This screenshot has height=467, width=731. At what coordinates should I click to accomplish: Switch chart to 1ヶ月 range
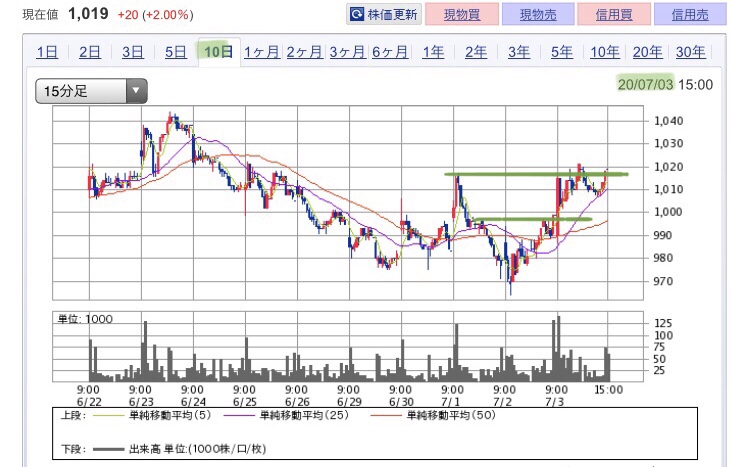tap(262, 52)
